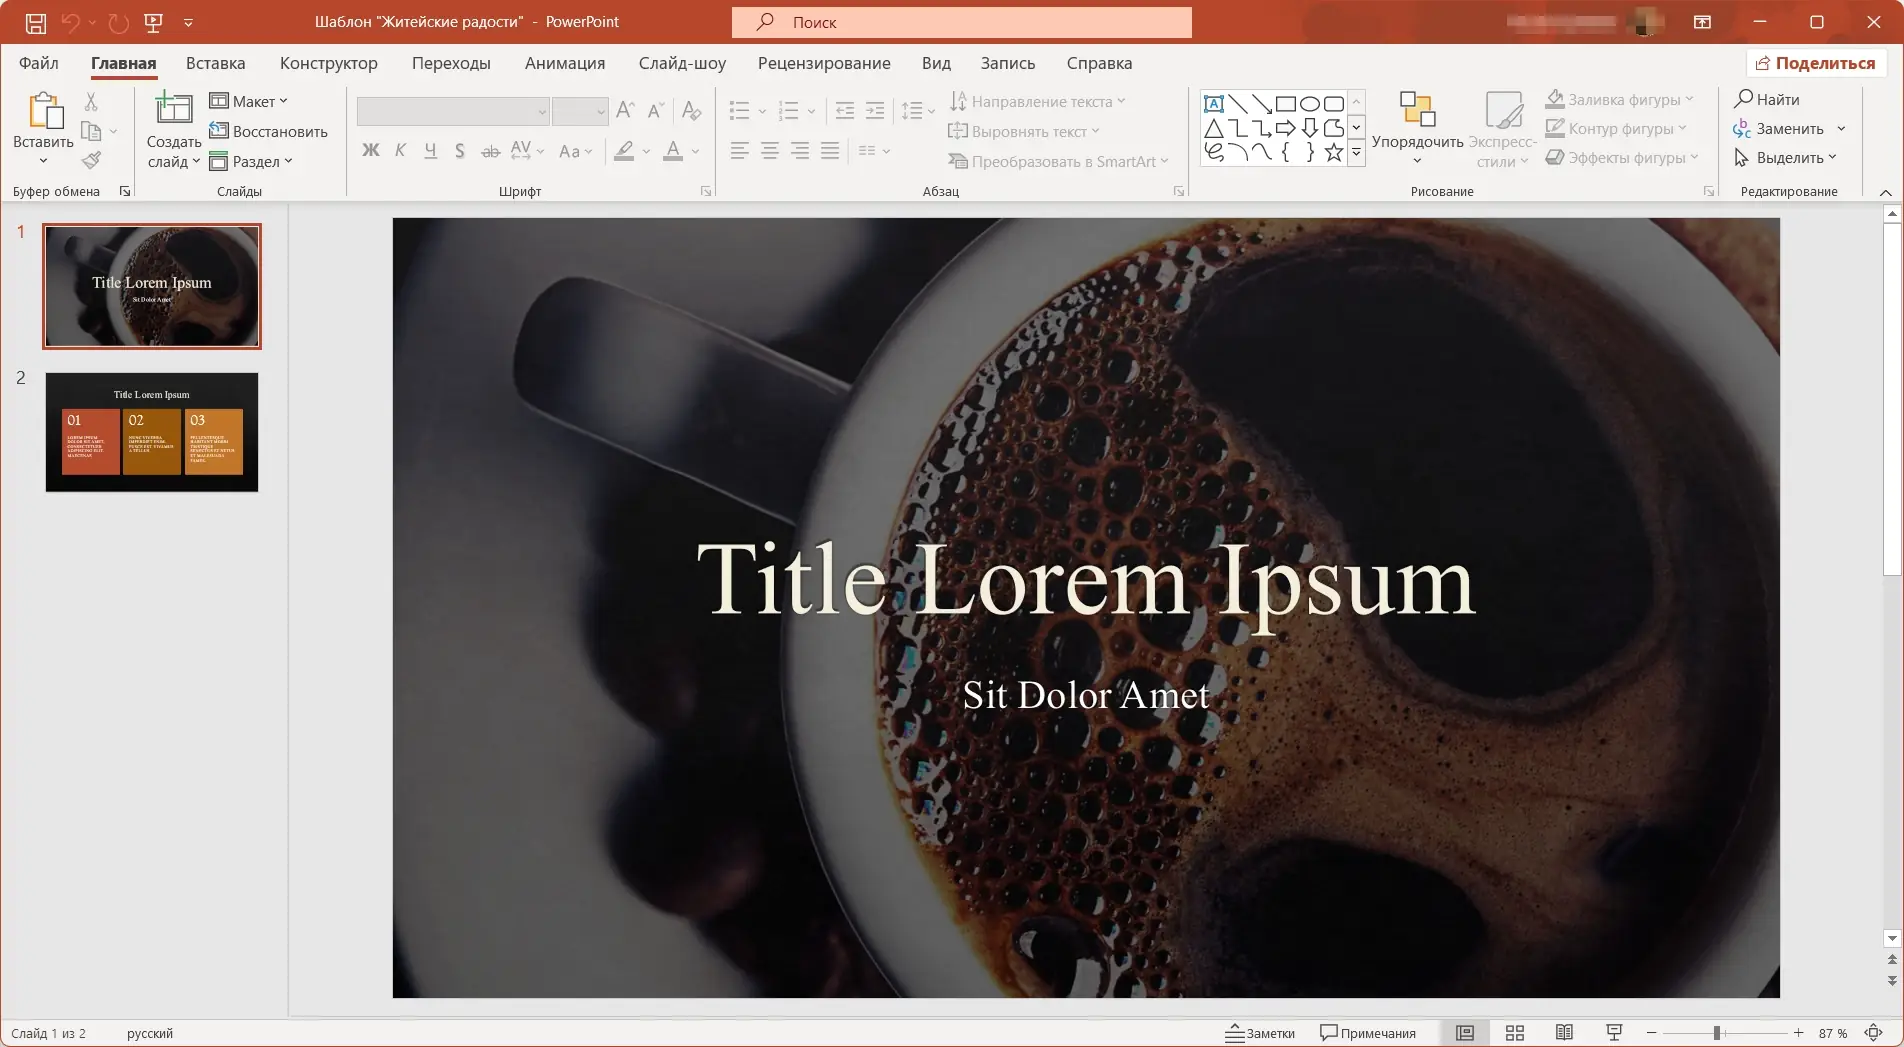Open reading view from status bar

pos(1564,1033)
